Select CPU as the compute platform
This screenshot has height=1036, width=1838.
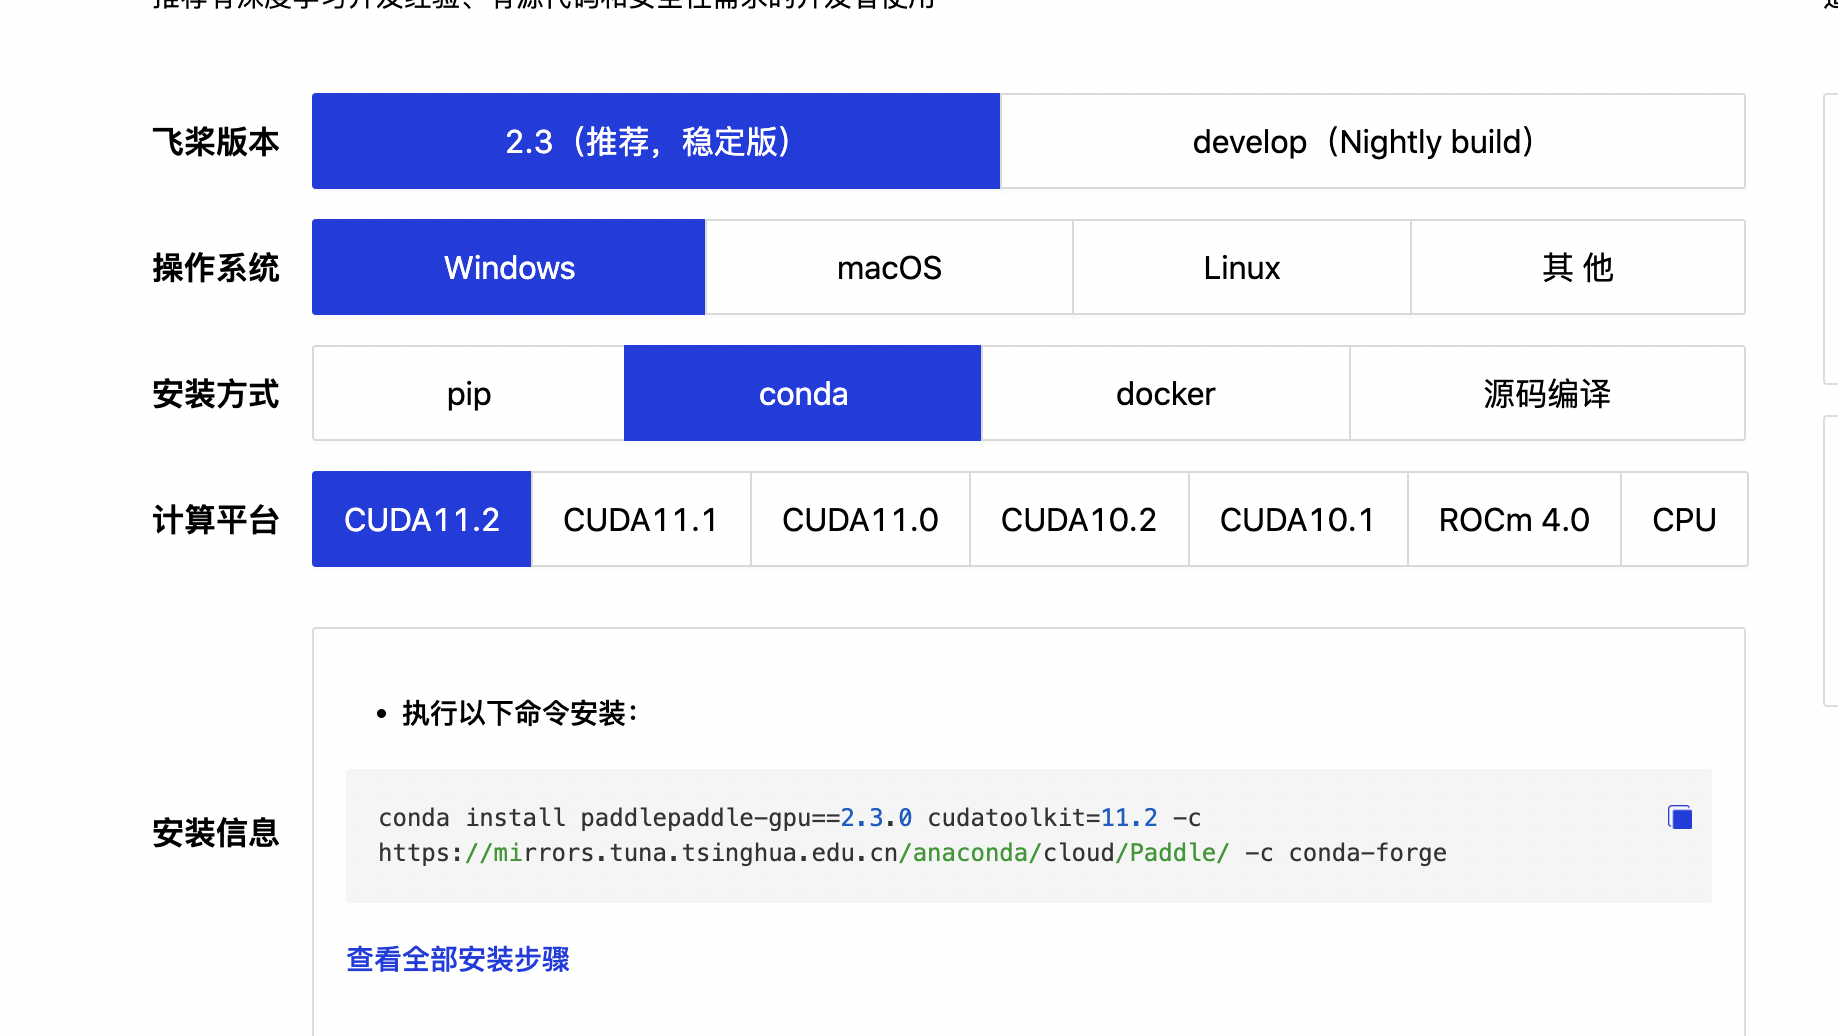click(x=1684, y=519)
